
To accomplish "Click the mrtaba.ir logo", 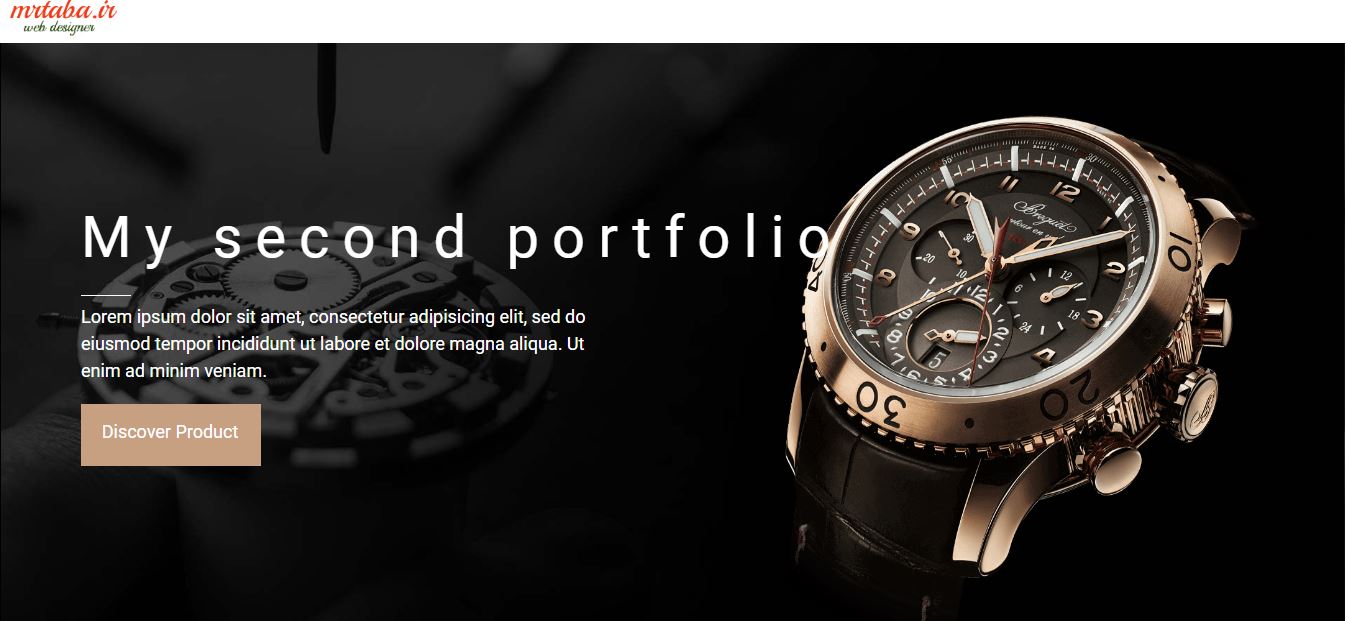I will coord(63,17).
